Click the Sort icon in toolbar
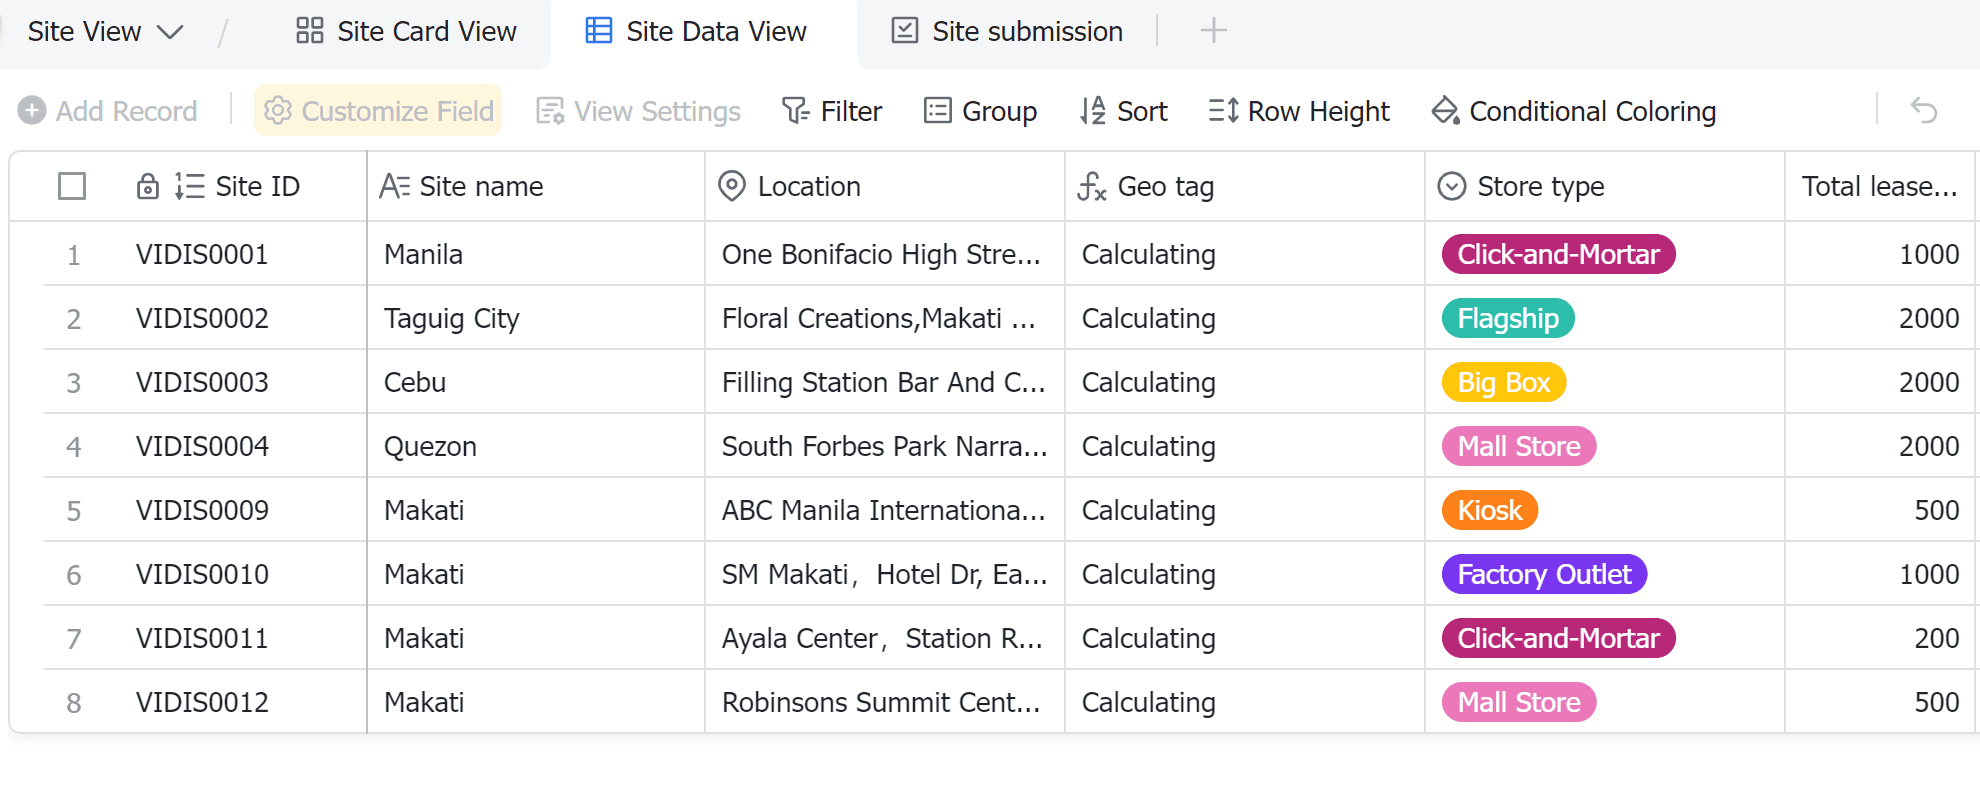This screenshot has width=1980, height=796. click(1093, 111)
